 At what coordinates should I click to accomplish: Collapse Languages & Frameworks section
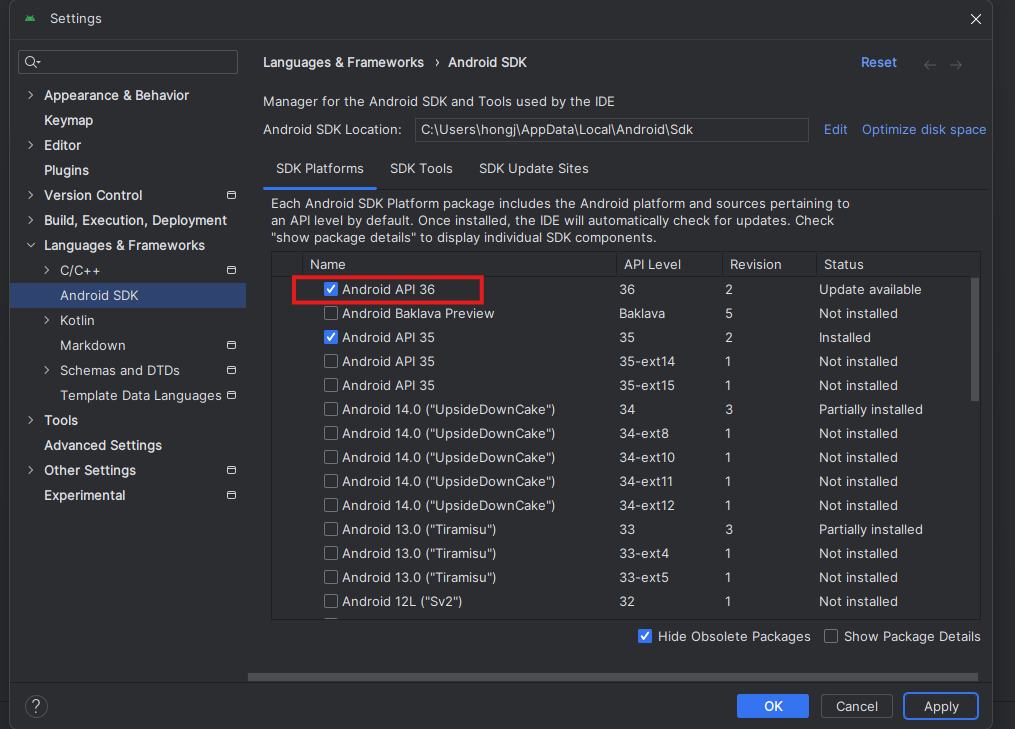30,245
